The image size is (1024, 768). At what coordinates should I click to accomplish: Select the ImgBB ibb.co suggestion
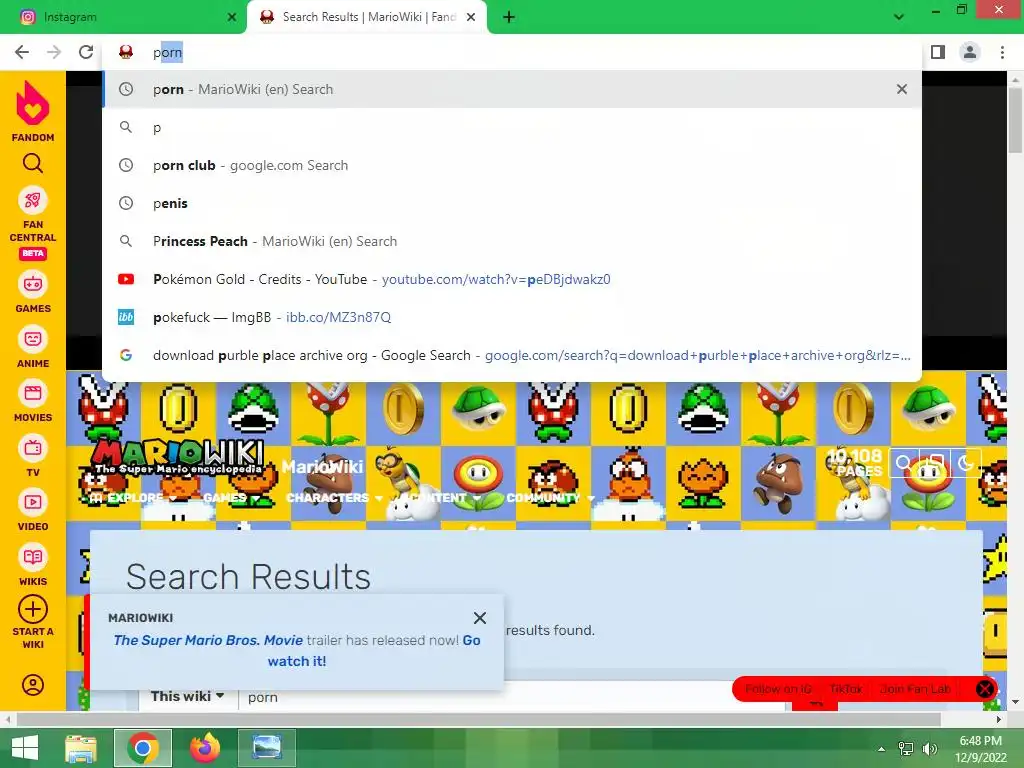pyautogui.click(x=512, y=317)
